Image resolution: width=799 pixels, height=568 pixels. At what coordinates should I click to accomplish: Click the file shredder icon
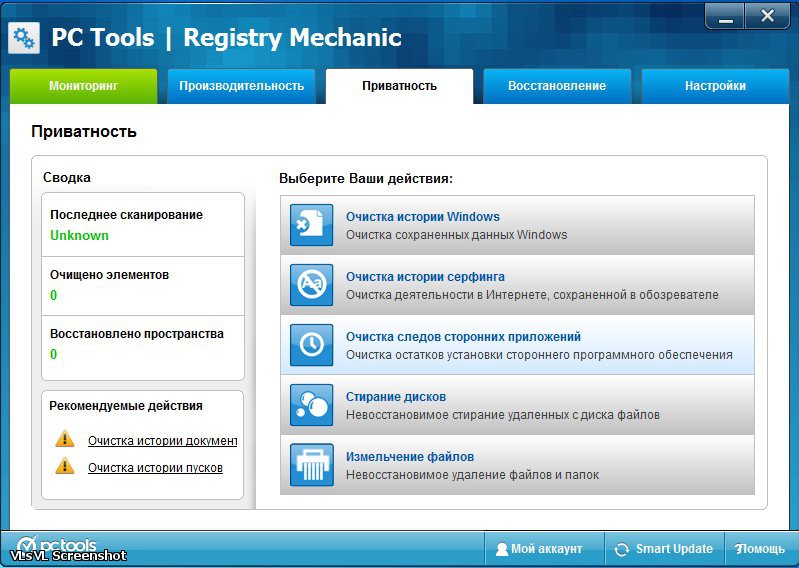click(x=311, y=465)
